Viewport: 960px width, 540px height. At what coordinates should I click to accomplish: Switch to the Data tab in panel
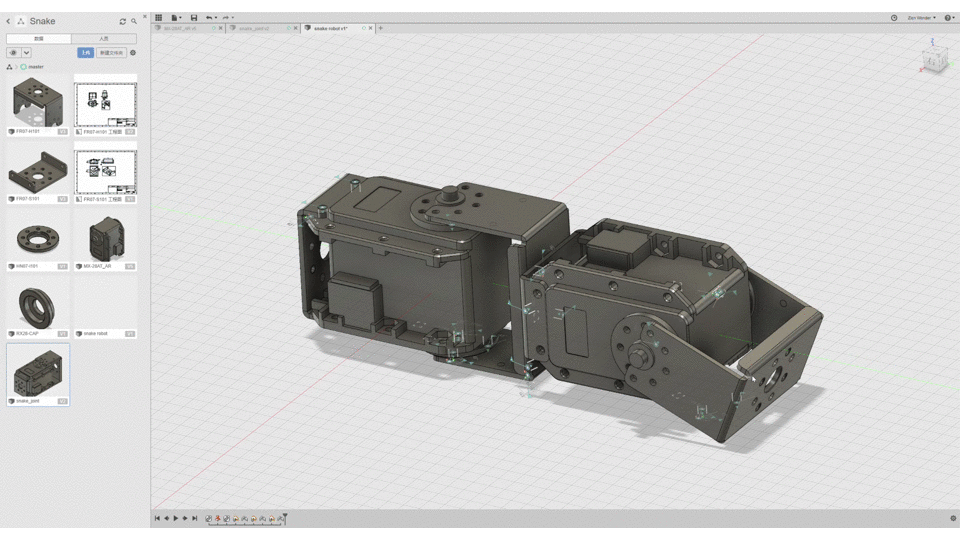39,39
